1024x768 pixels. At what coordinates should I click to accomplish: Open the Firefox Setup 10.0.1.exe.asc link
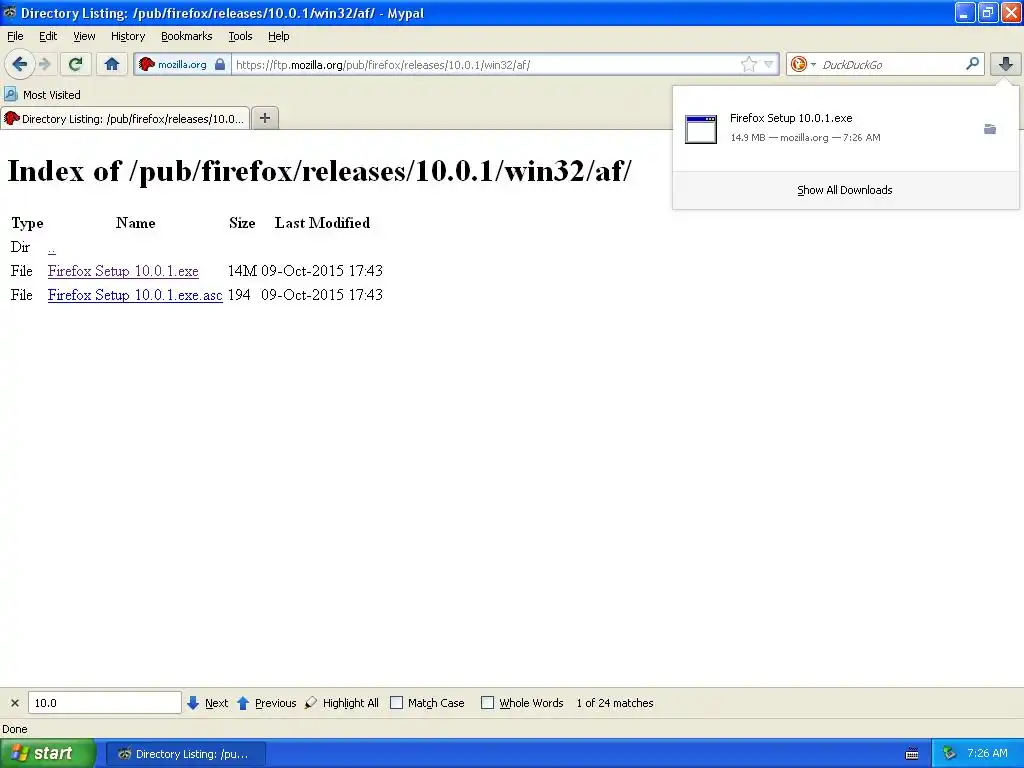click(135, 295)
